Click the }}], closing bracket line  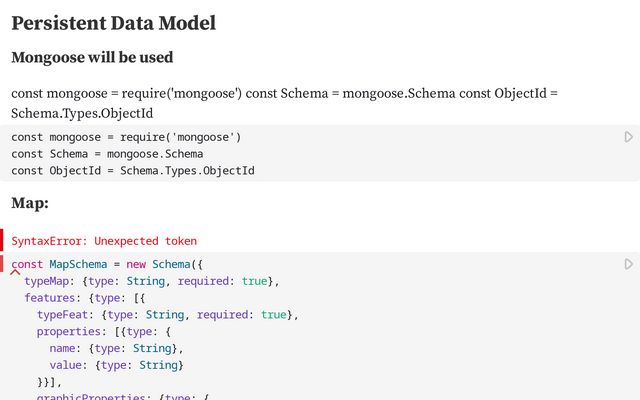click(x=49, y=382)
